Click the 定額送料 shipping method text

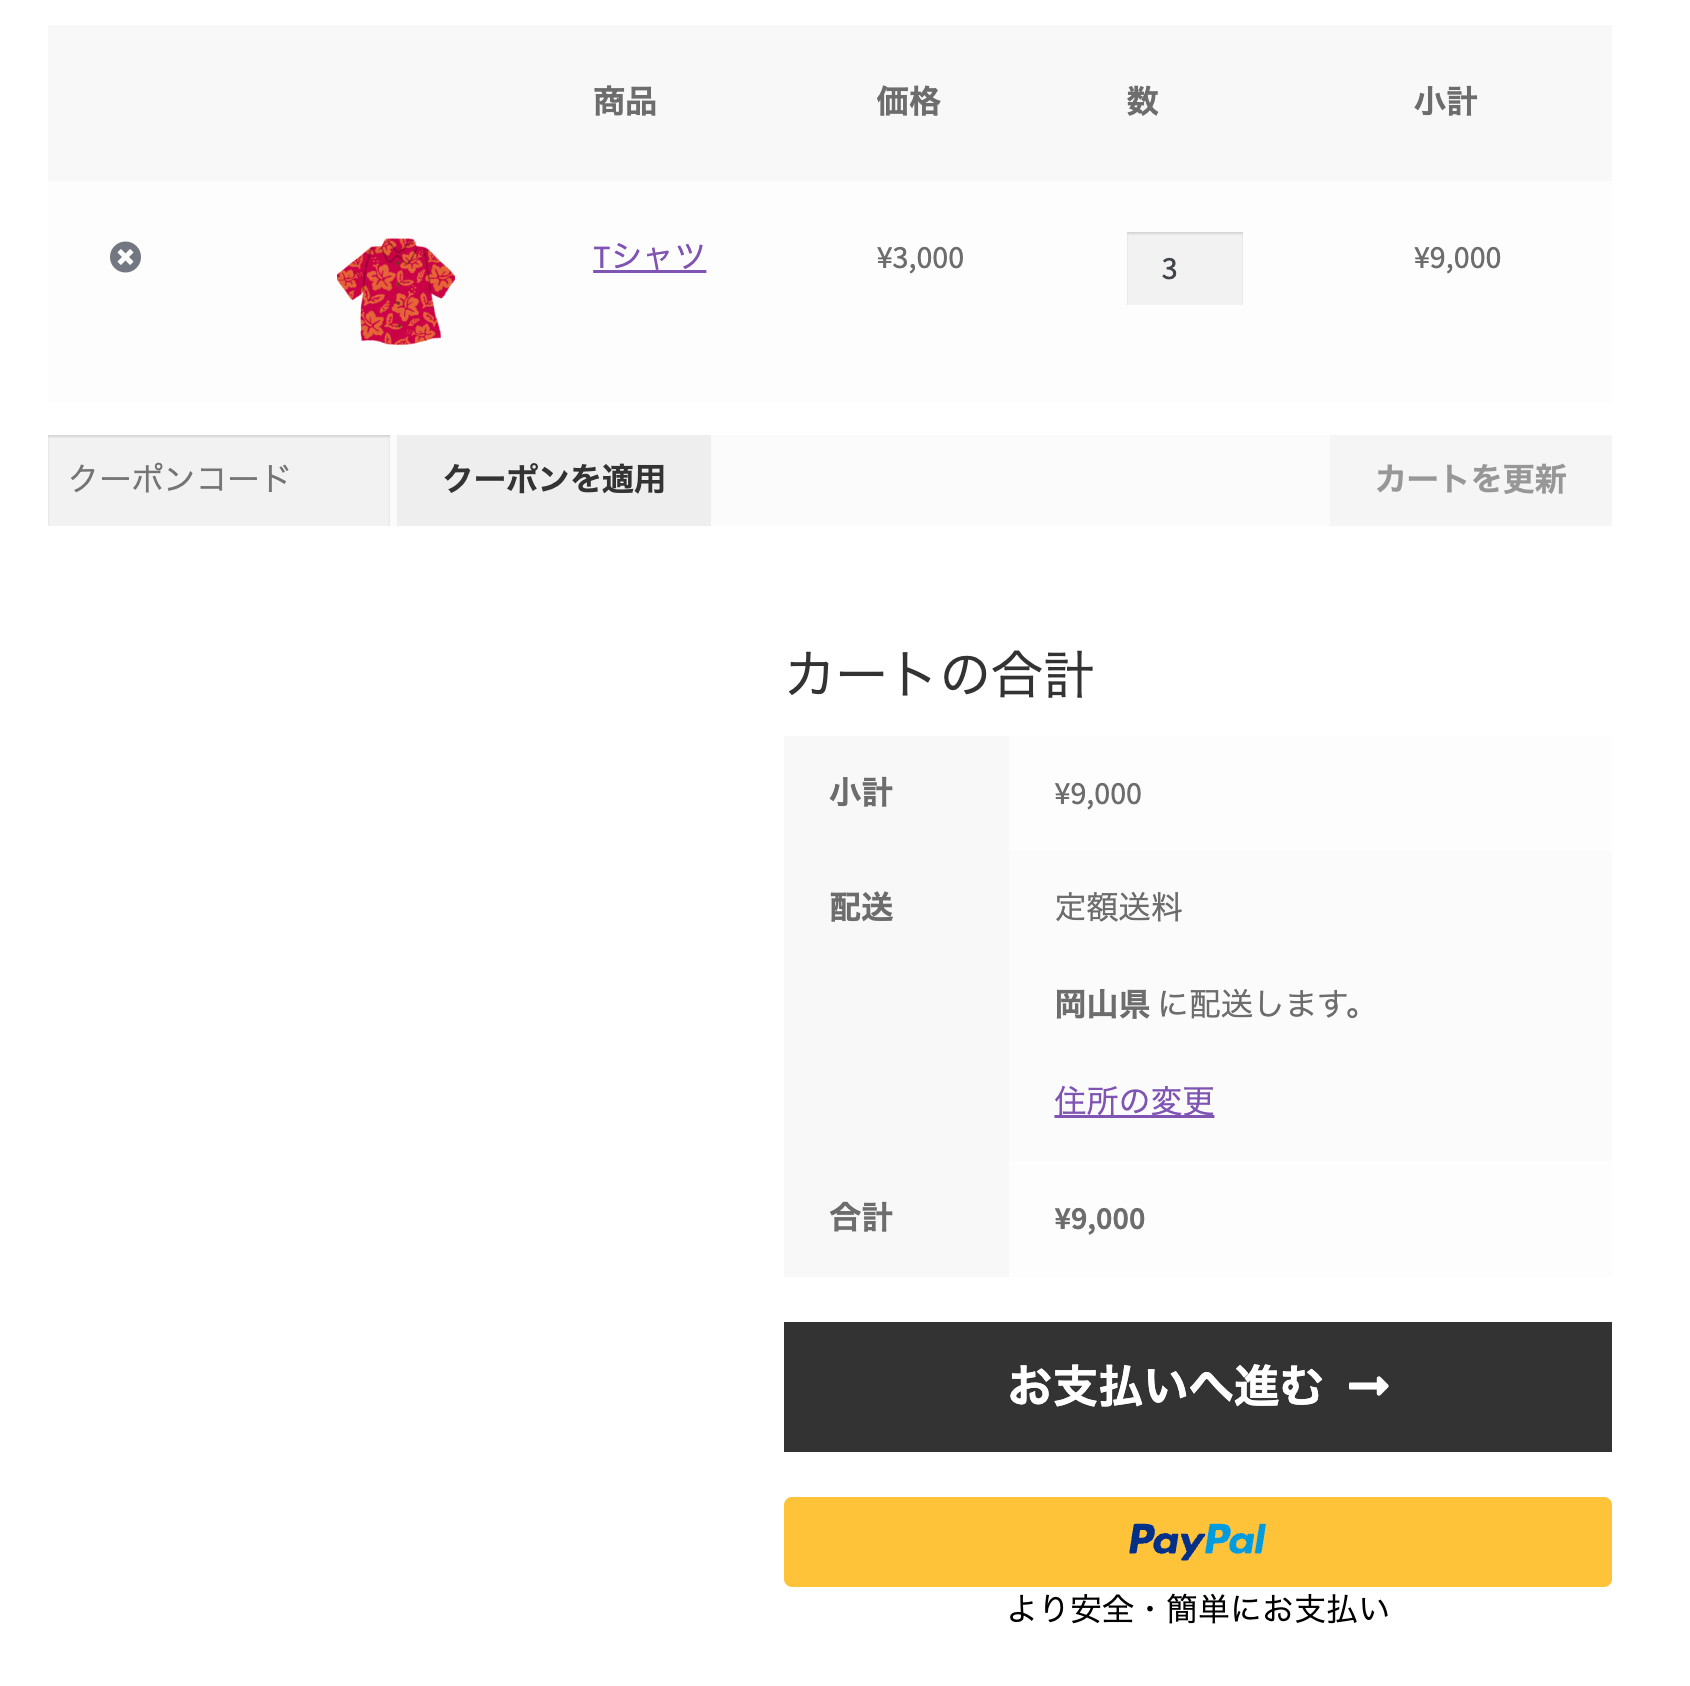1118,908
